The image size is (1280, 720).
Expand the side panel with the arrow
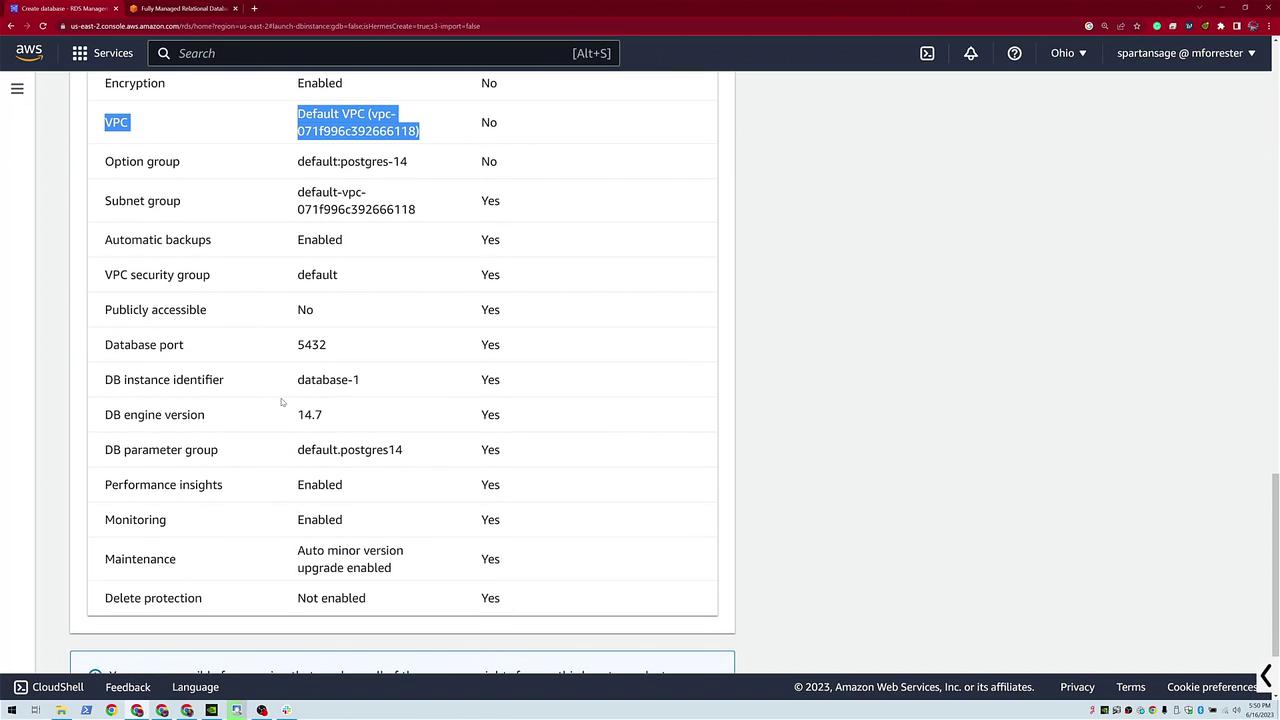click(x=1266, y=677)
